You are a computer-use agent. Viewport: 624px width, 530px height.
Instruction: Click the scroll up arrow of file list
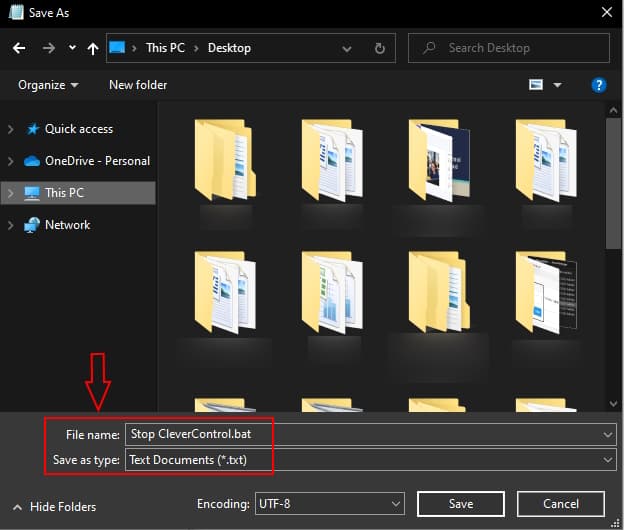pos(613,110)
